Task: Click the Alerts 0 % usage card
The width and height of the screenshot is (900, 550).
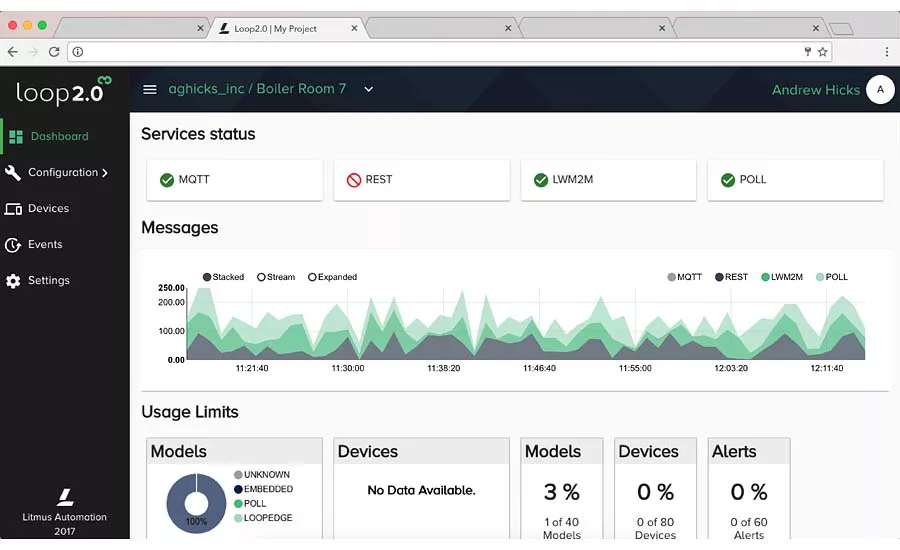Action: point(749,489)
